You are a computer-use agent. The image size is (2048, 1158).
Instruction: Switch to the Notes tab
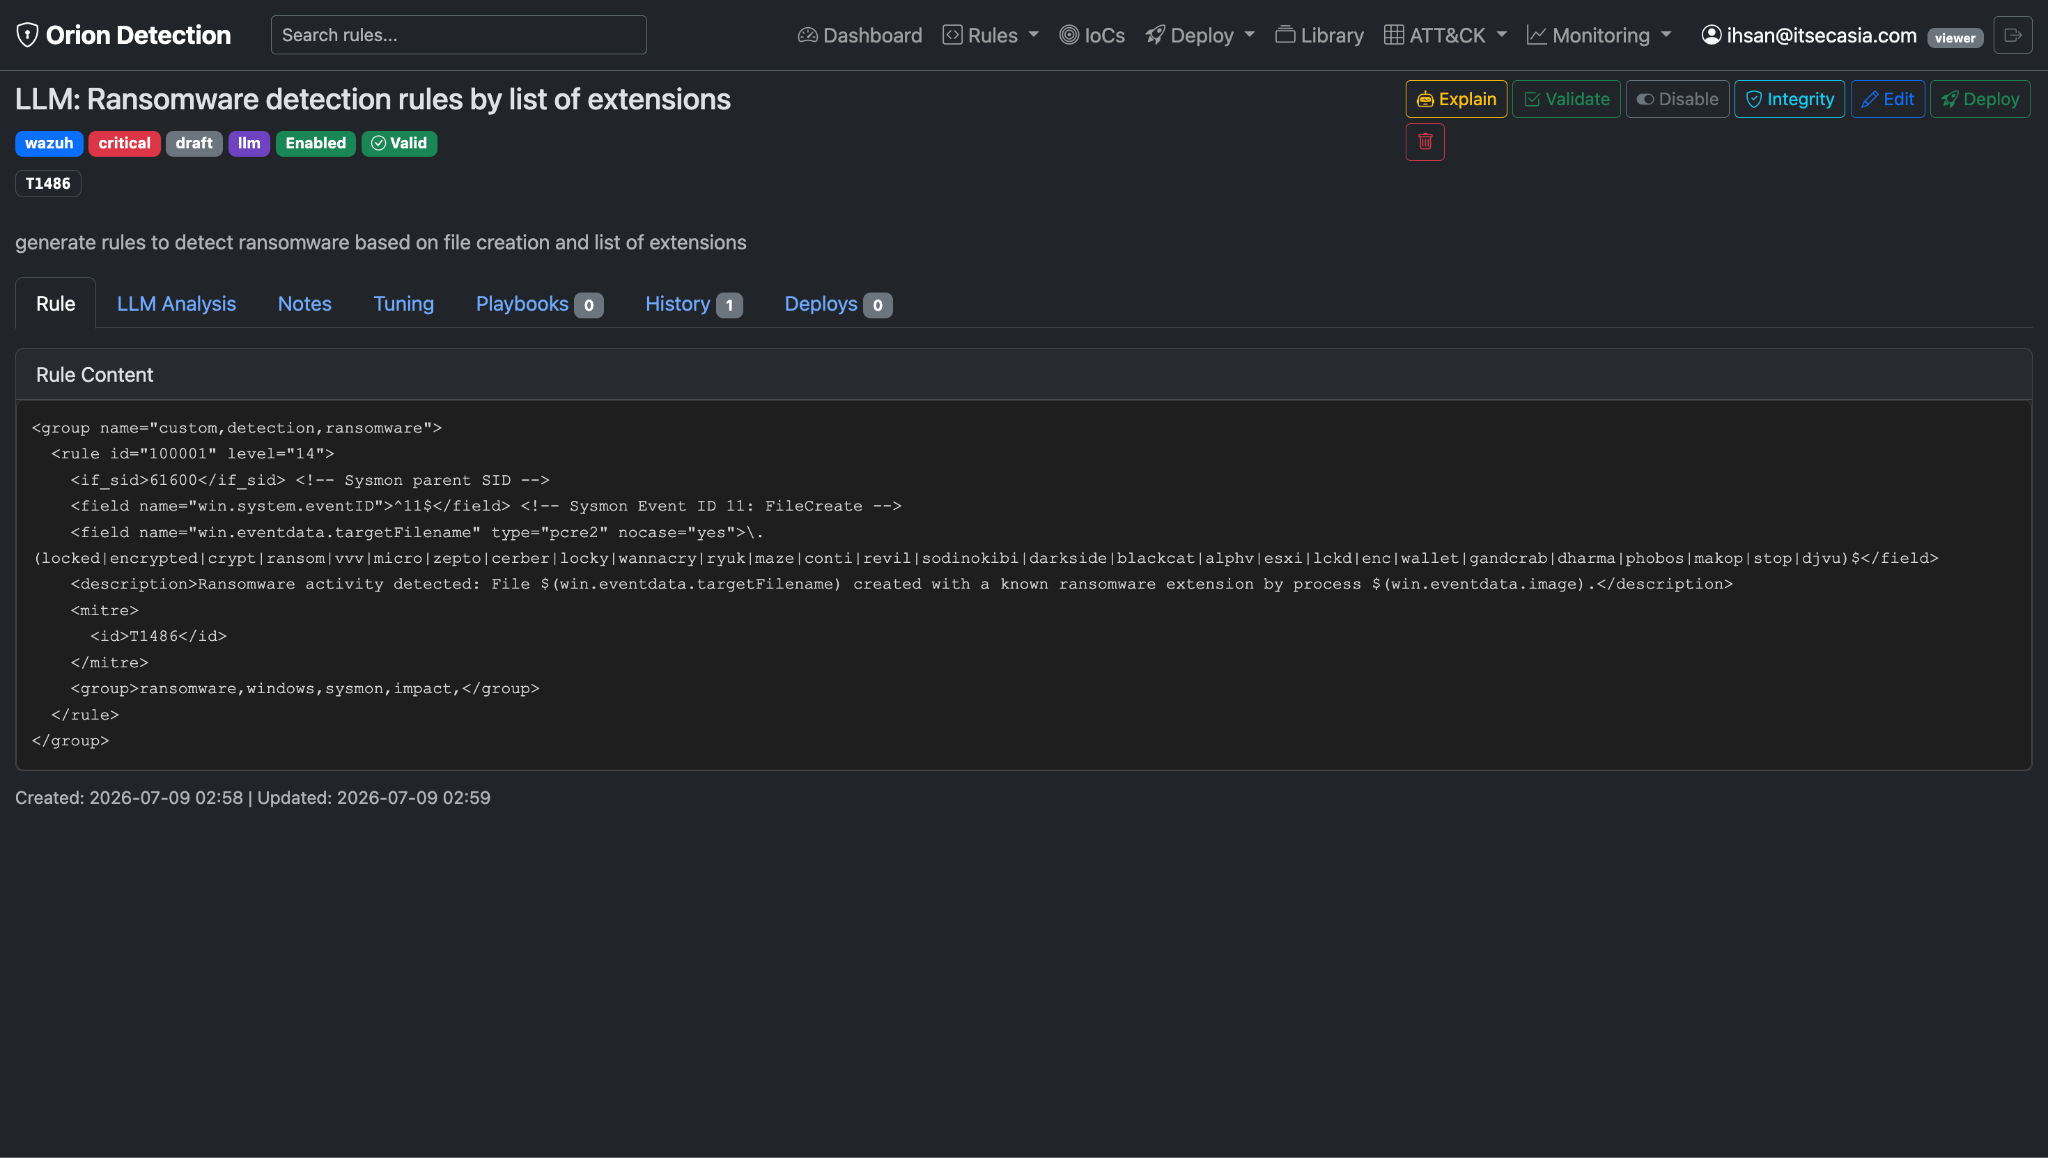click(304, 304)
